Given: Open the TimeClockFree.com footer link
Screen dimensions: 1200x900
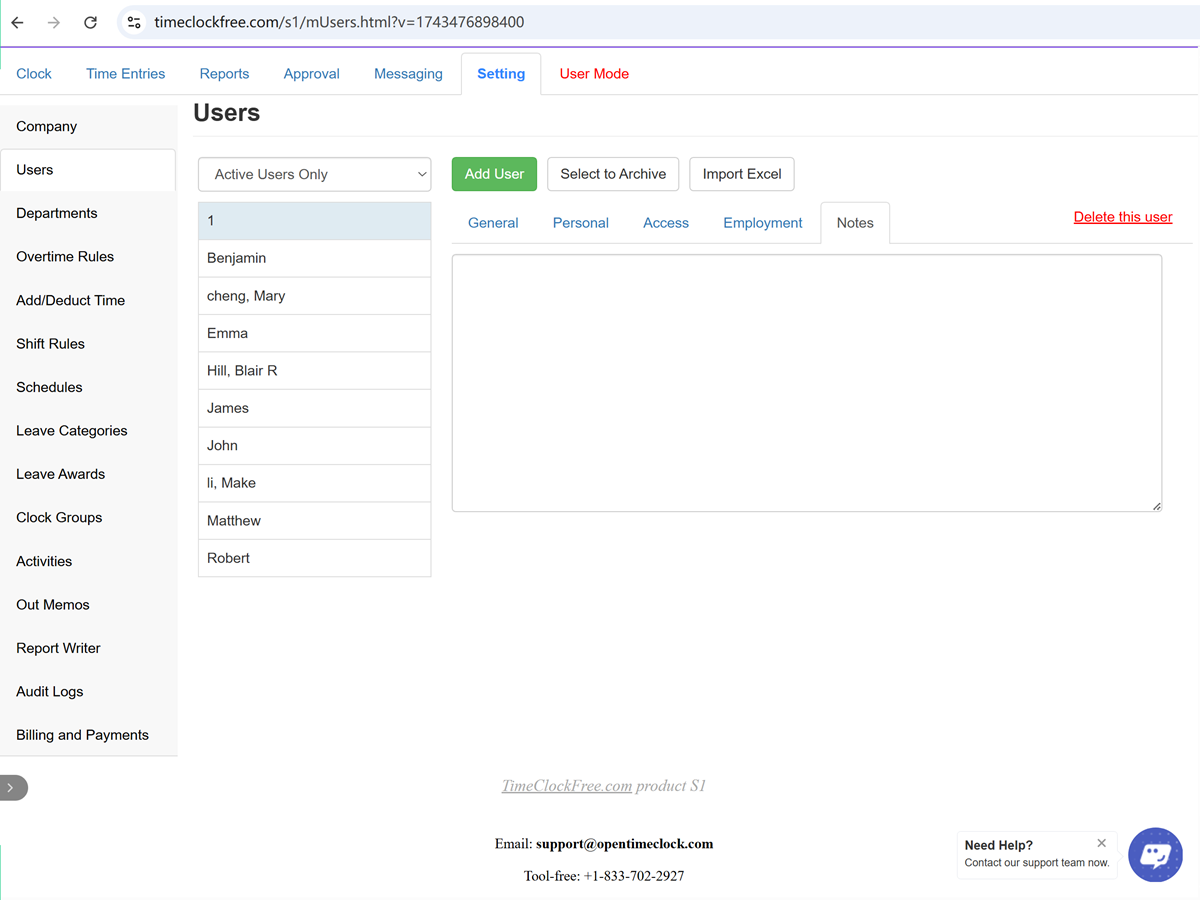Looking at the screenshot, I should point(567,786).
